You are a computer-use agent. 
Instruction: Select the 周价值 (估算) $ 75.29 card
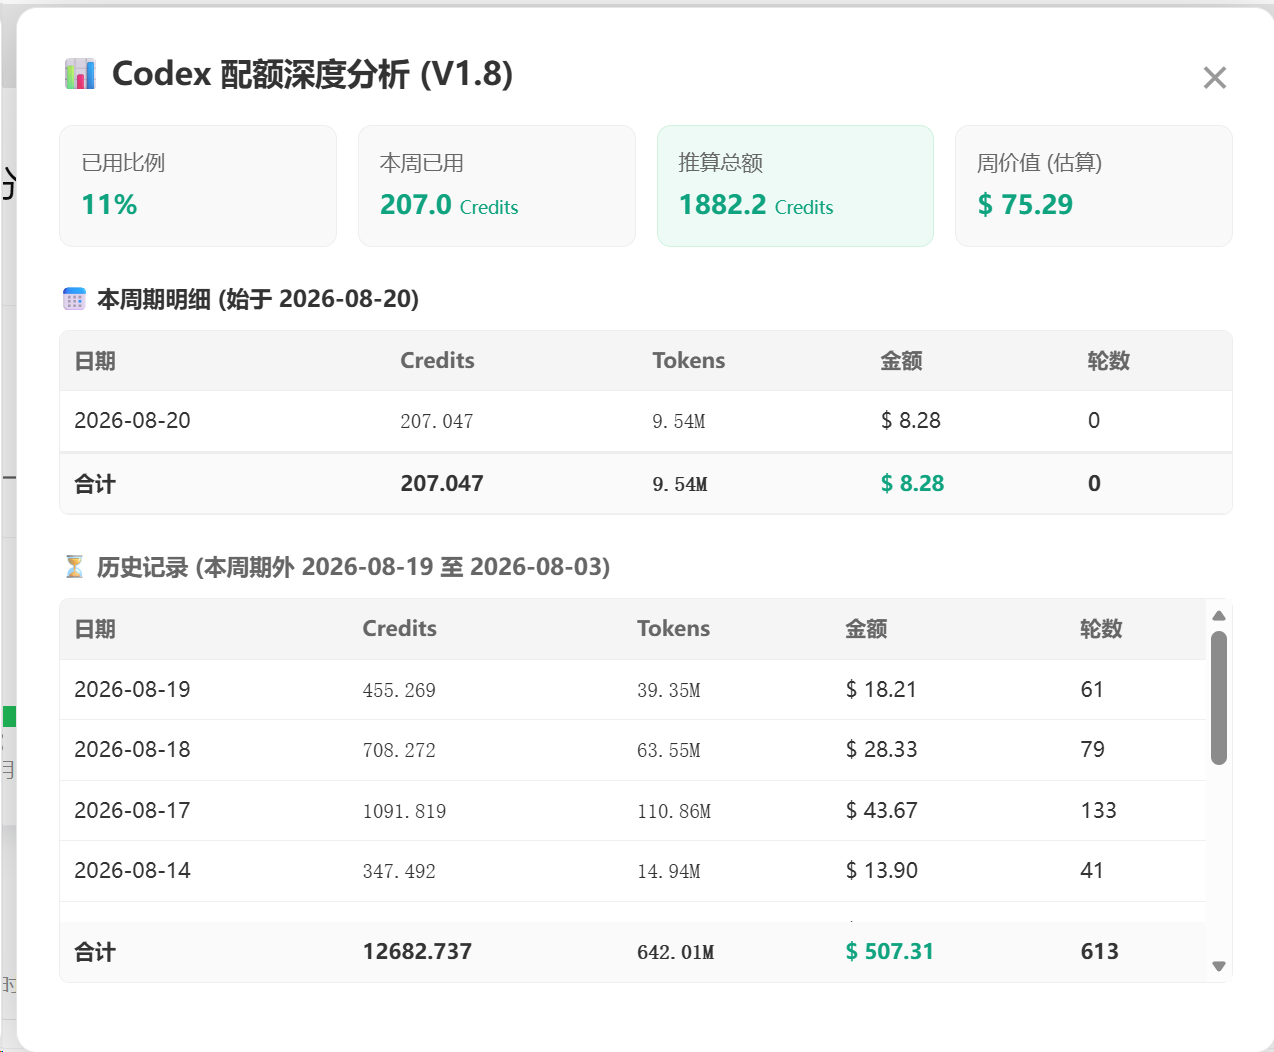point(1094,186)
